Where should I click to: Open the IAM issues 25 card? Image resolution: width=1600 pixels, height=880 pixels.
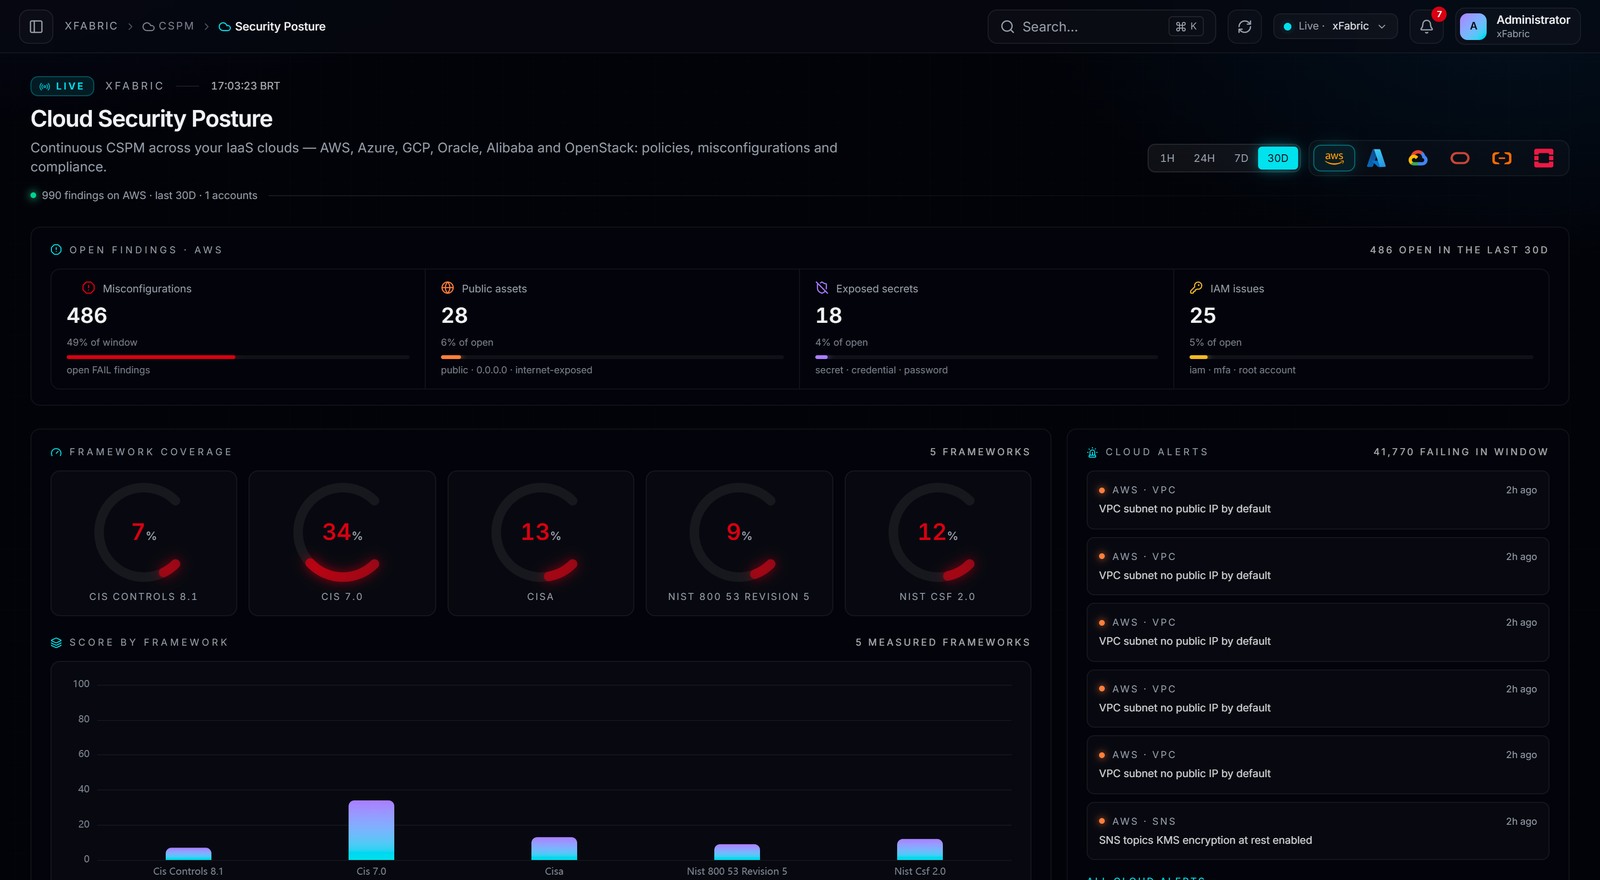click(x=1361, y=329)
